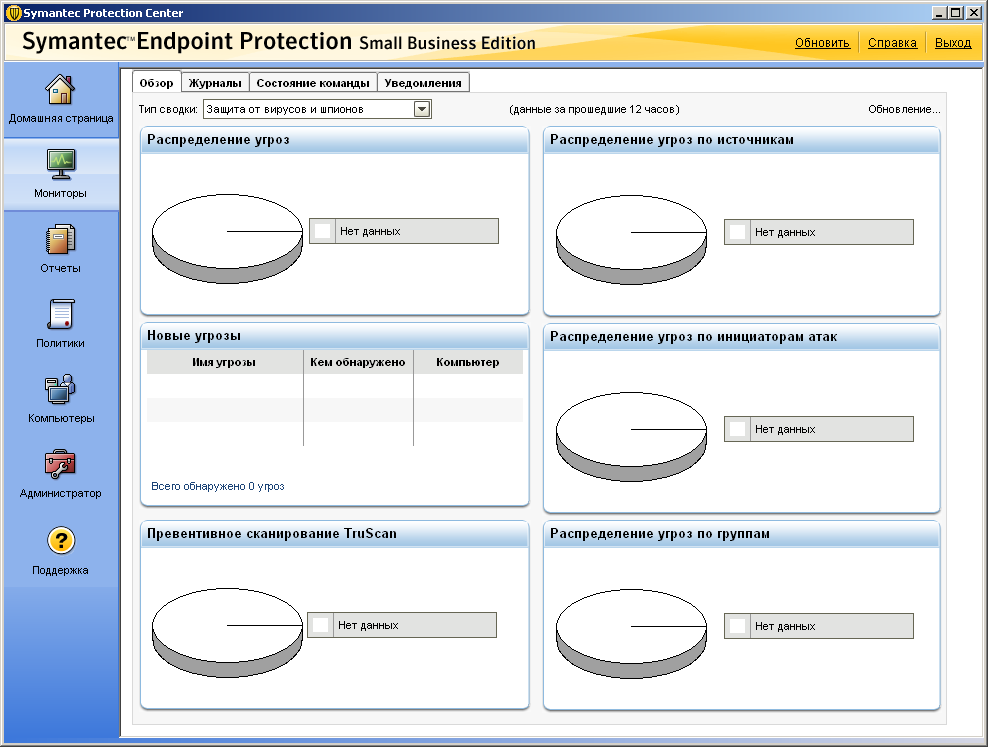Open the Справка help link
This screenshot has width=988, height=747.
pos(892,43)
